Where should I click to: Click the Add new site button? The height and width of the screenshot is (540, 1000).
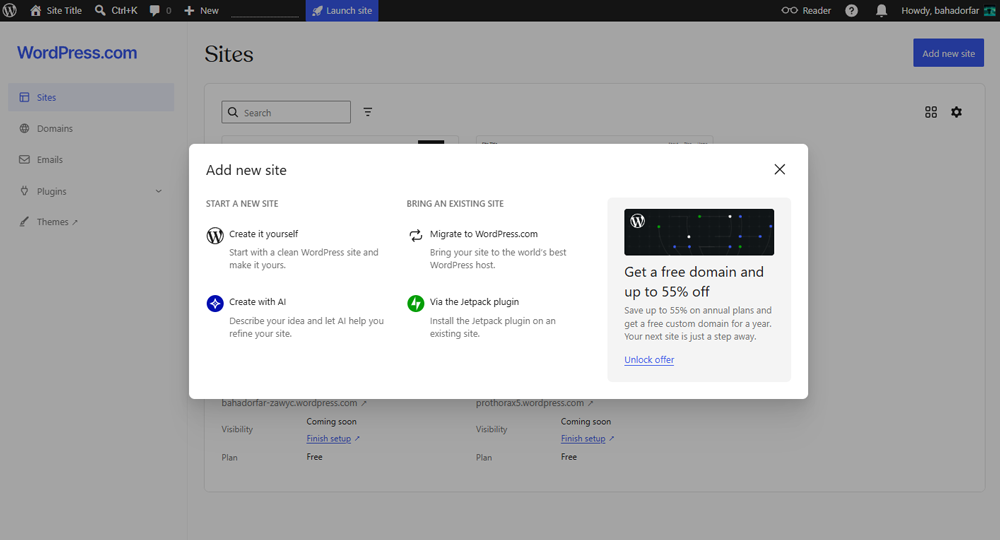click(948, 53)
